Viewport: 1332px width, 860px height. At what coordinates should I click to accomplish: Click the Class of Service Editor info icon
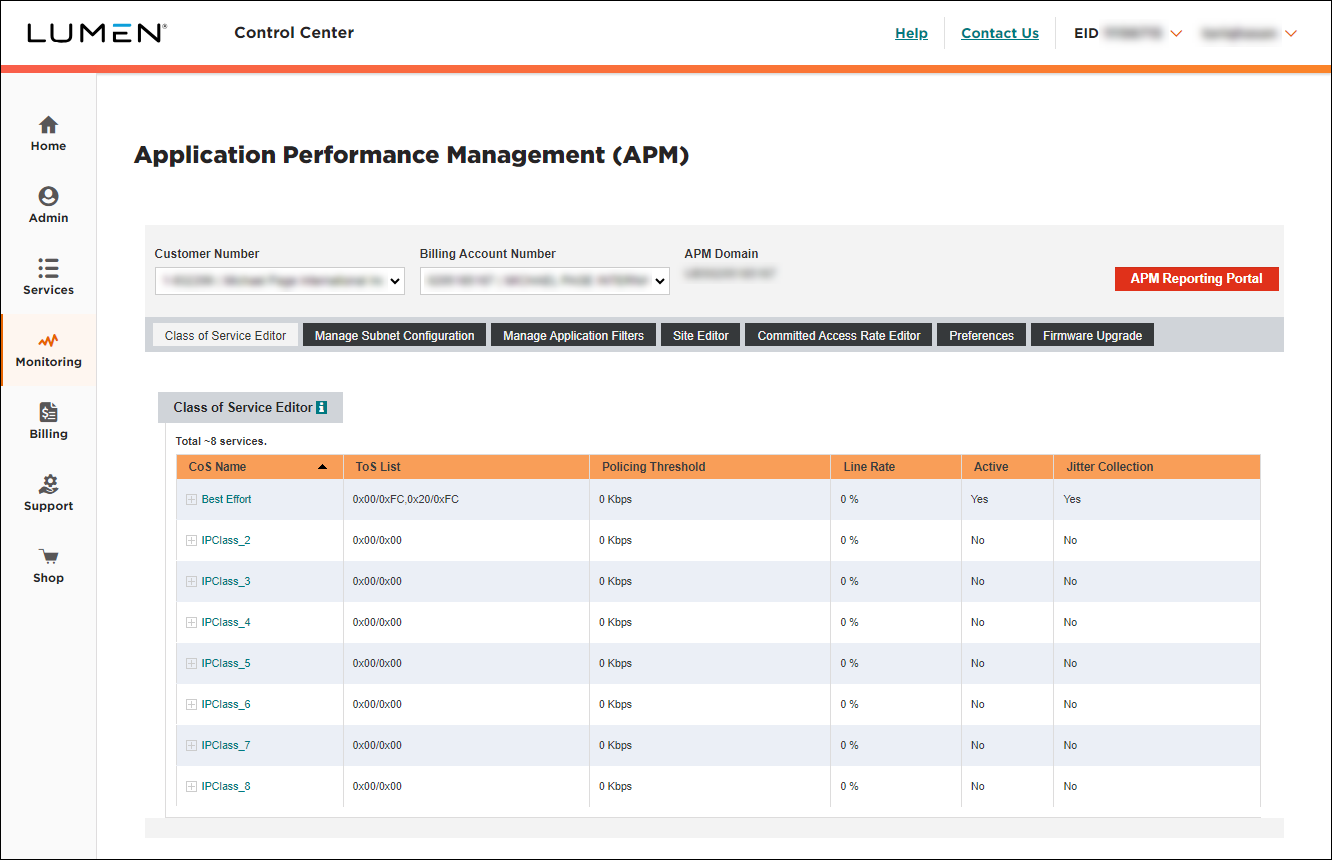[x=321, y=407]
